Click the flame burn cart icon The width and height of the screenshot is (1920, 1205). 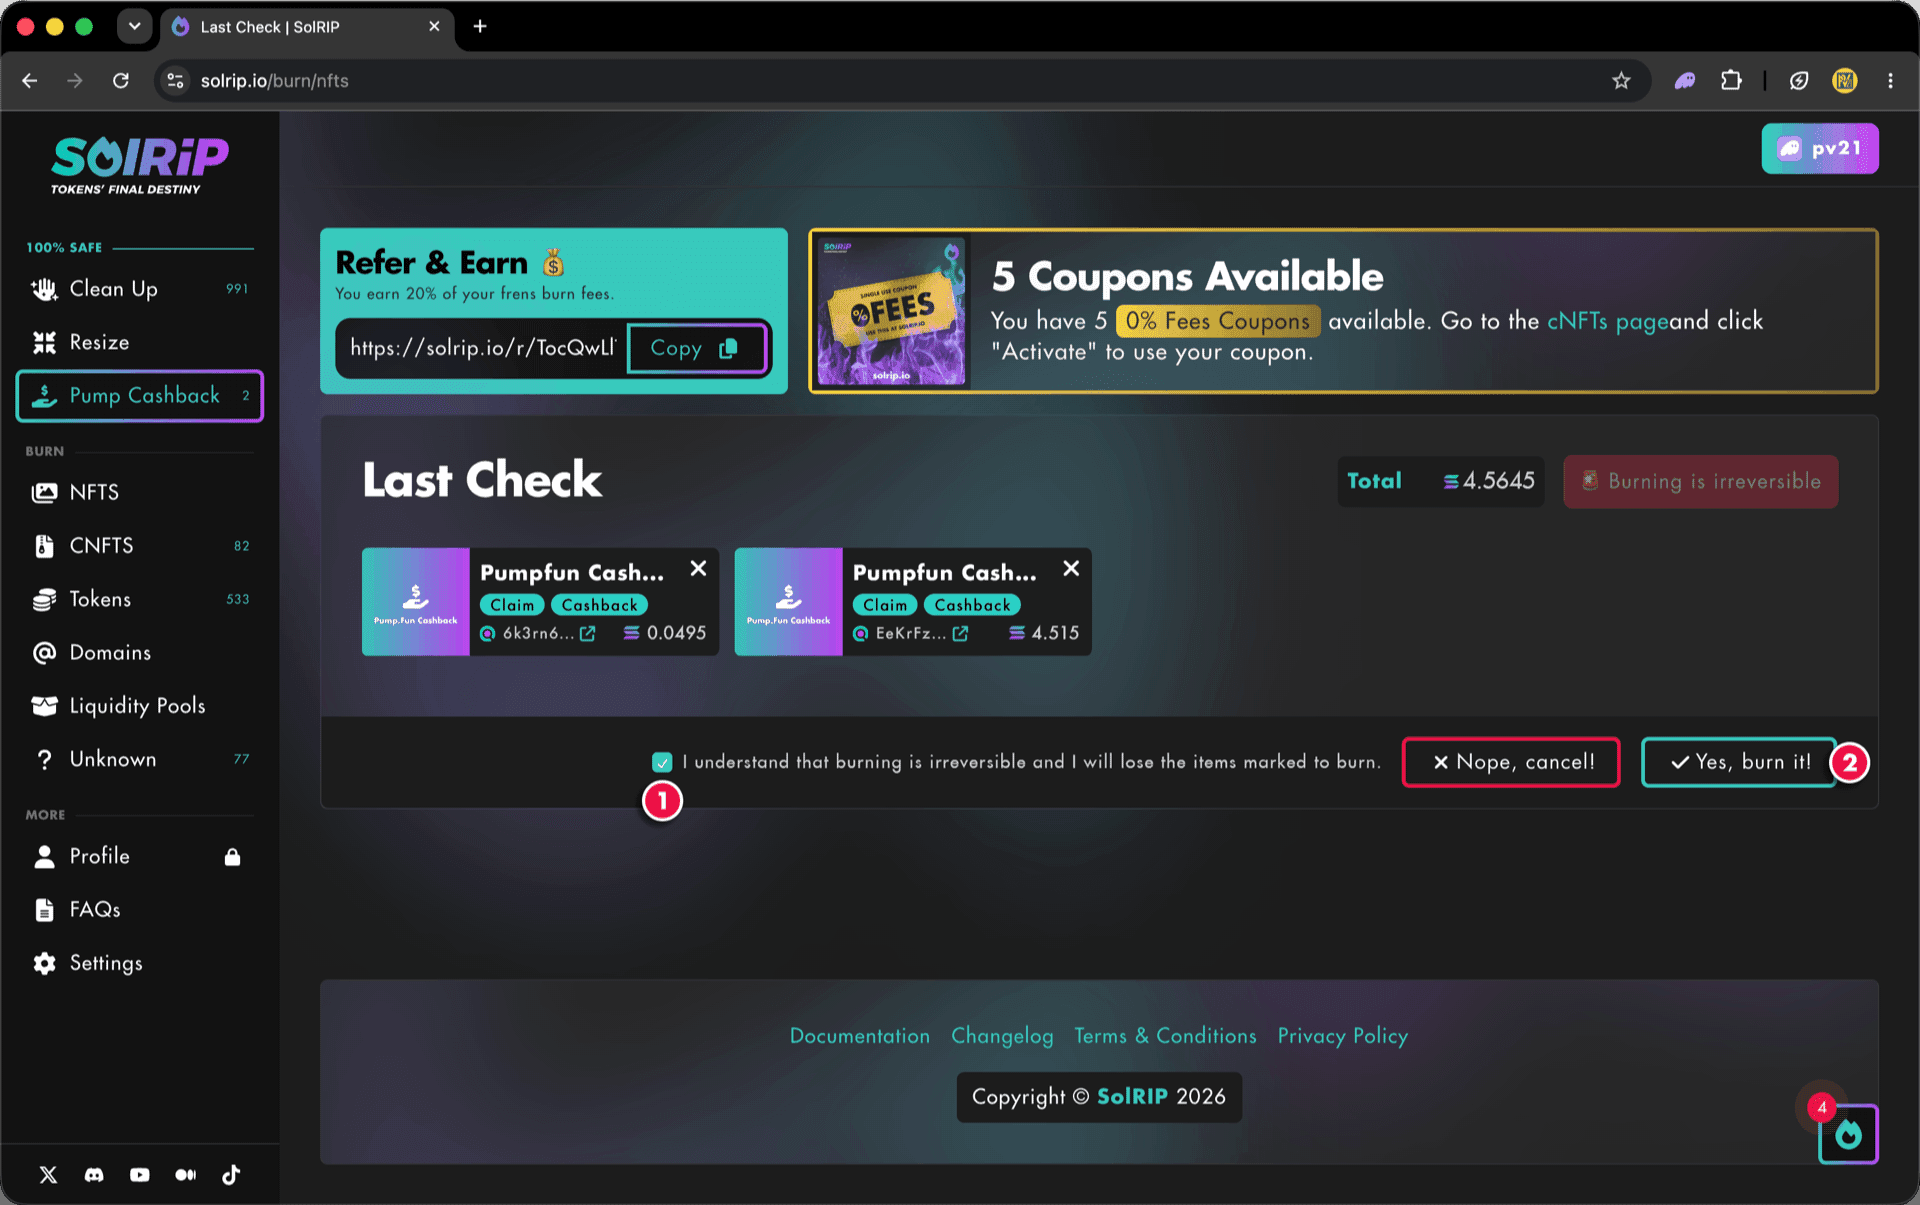click(x=1848, y=1134)
